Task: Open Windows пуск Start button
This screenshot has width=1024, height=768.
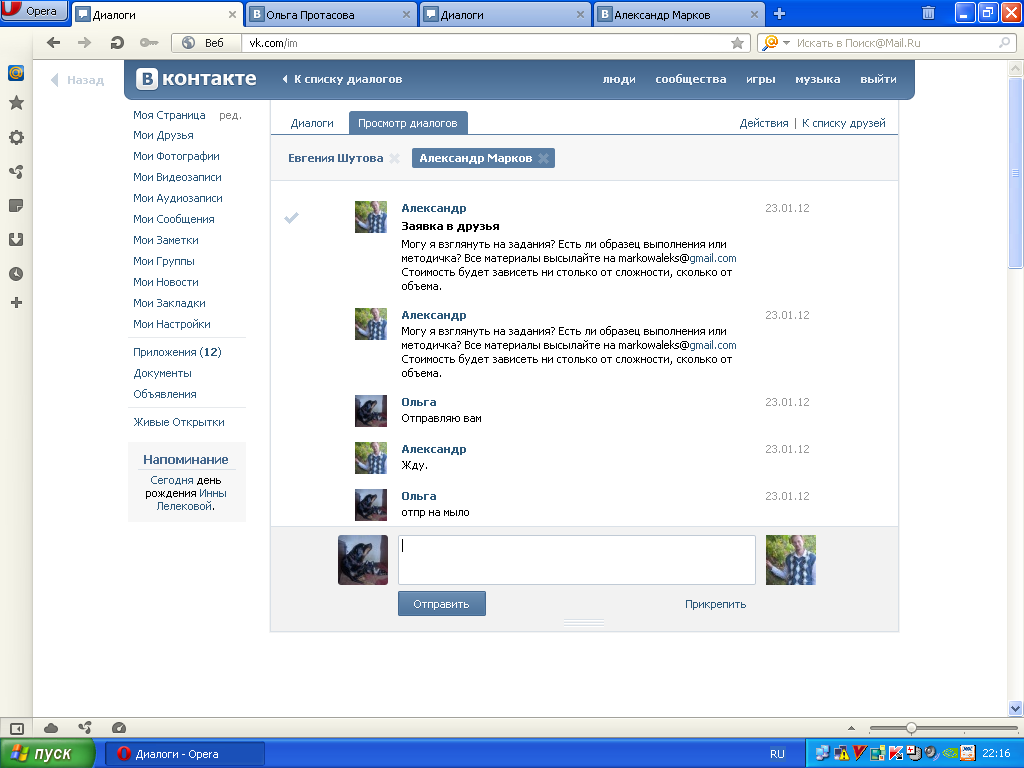Action: click(x=47, y=754)
